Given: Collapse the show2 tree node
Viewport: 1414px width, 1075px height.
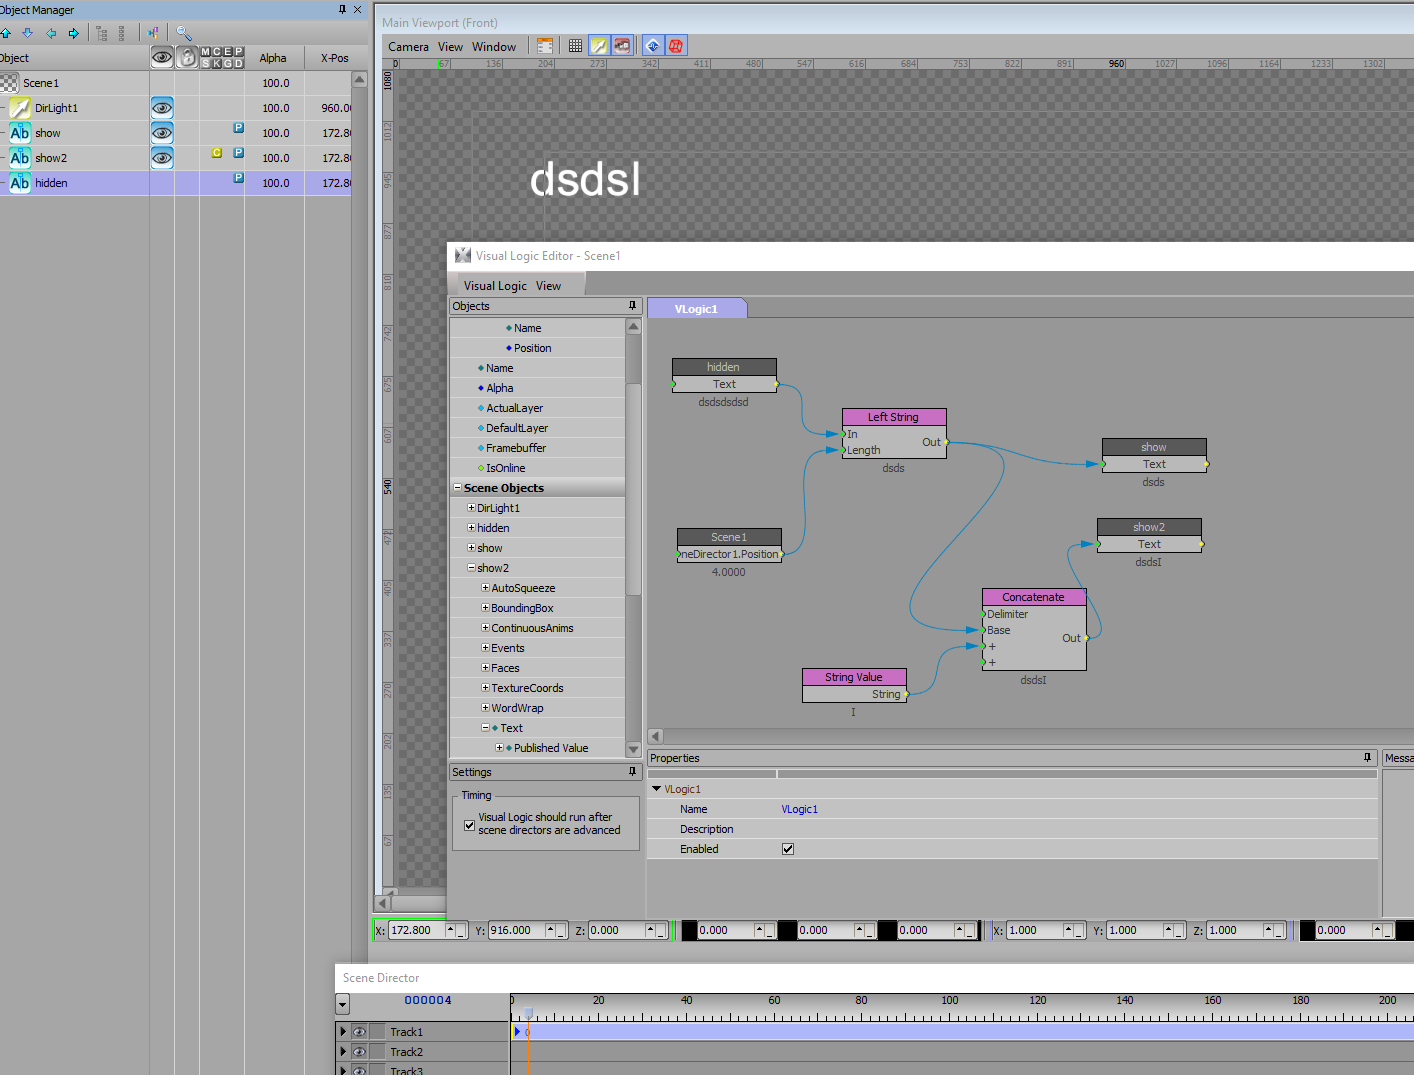Looking at the screenshot, I should 471,568.
